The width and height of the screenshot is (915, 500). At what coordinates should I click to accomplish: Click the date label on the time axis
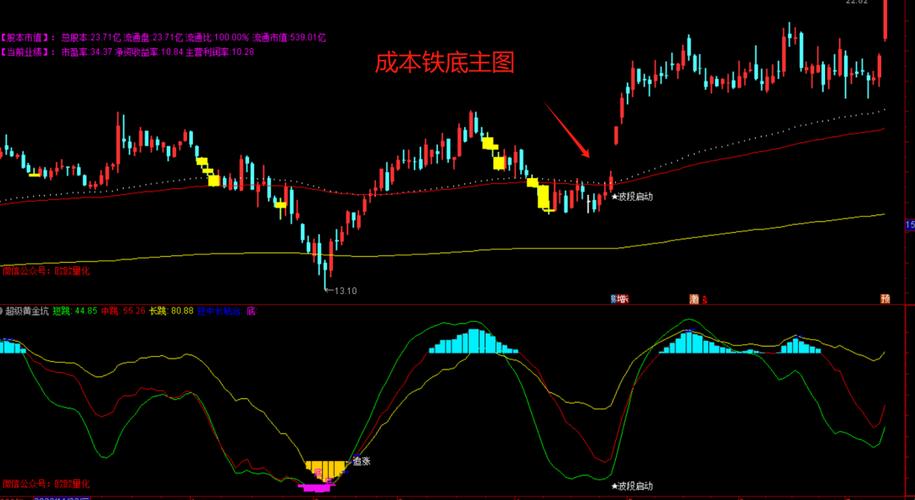61,497
